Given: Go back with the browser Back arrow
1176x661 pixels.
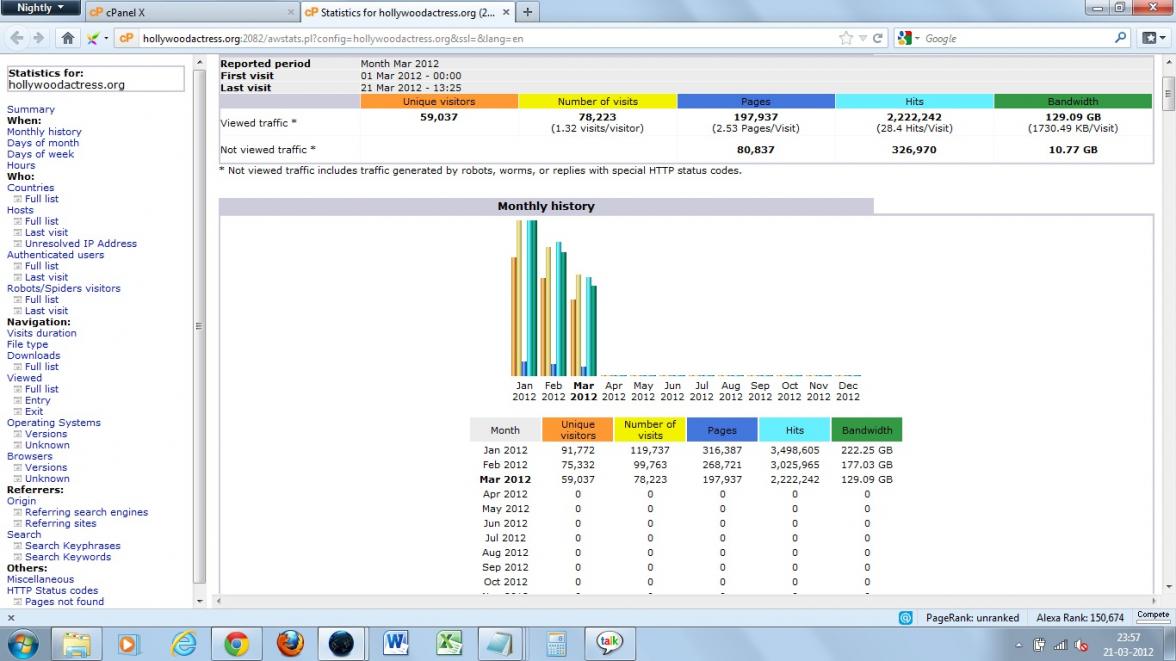Looking at the screenshot, I should pos(16,38).
